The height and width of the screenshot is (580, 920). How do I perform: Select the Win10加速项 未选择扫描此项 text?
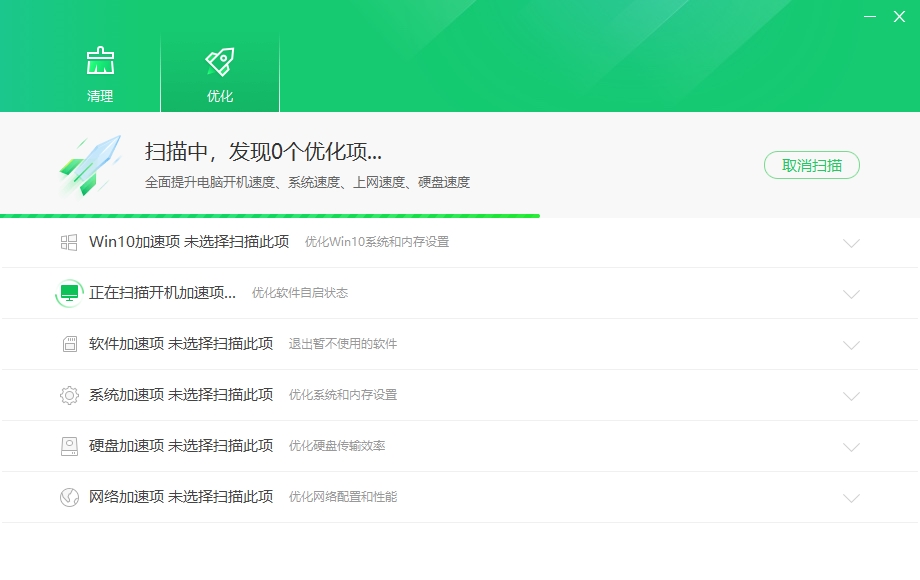[x=189, y=242]
